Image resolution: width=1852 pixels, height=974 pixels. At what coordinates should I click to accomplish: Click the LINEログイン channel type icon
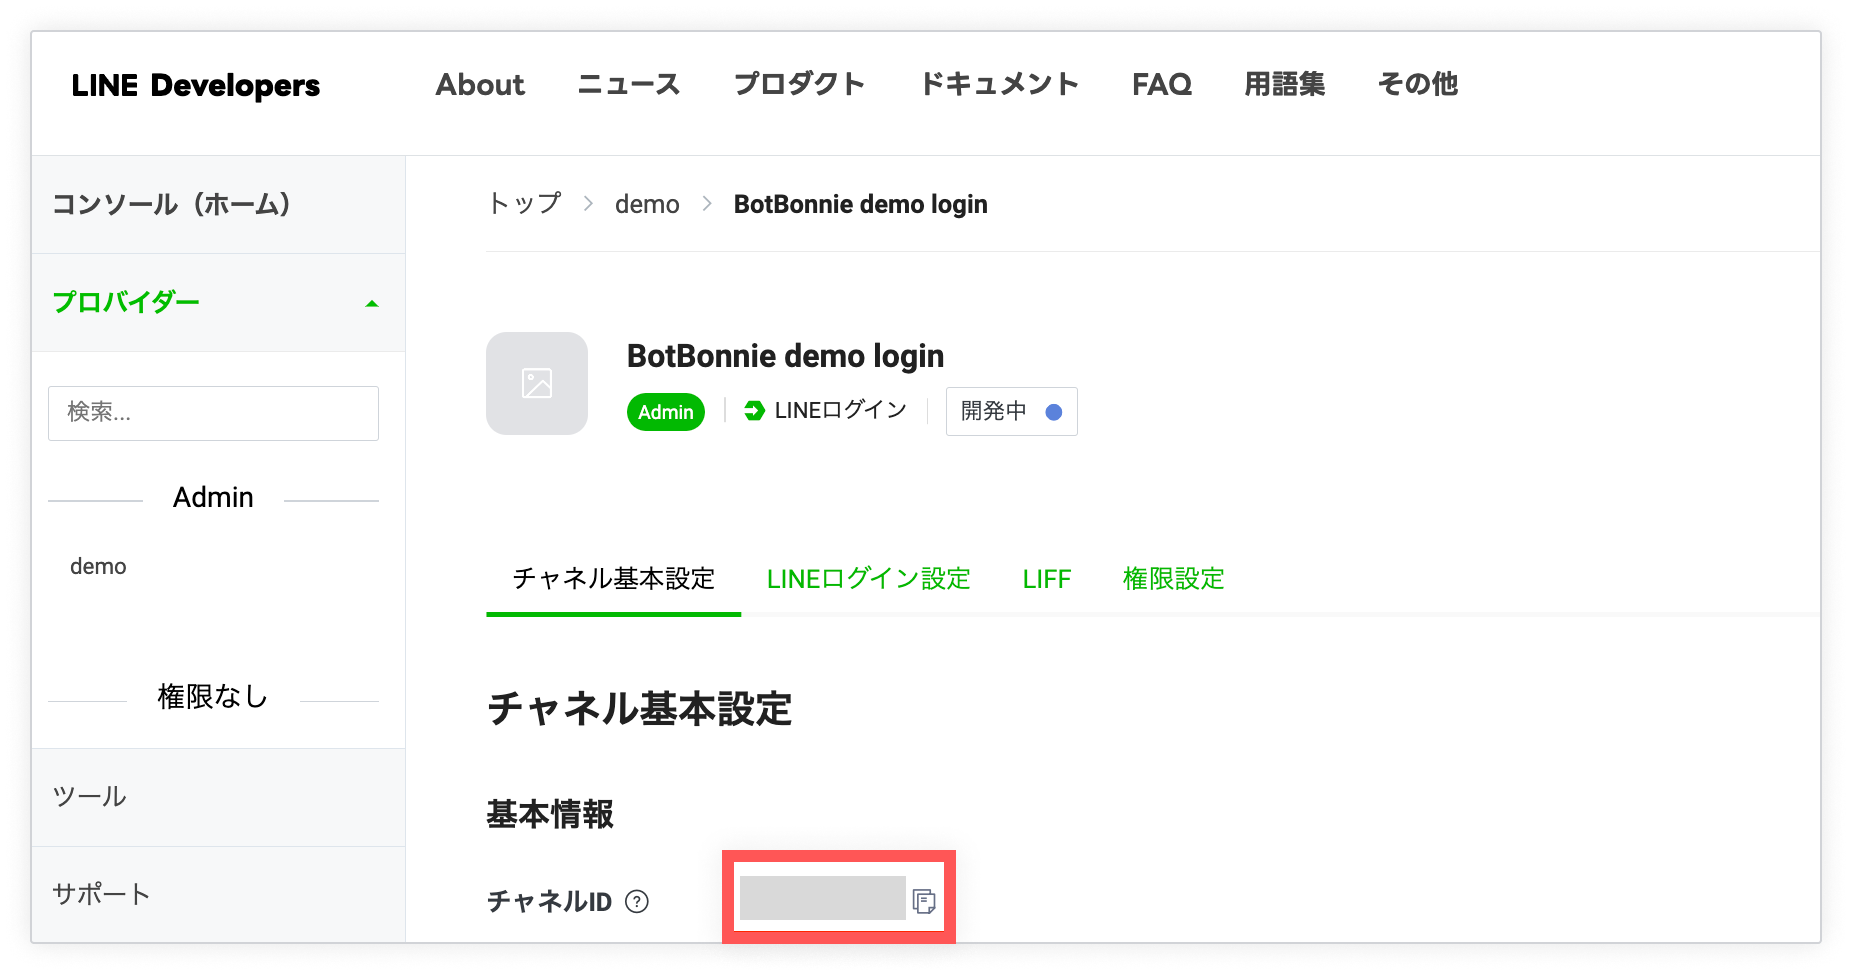click(x=755, y=410)
